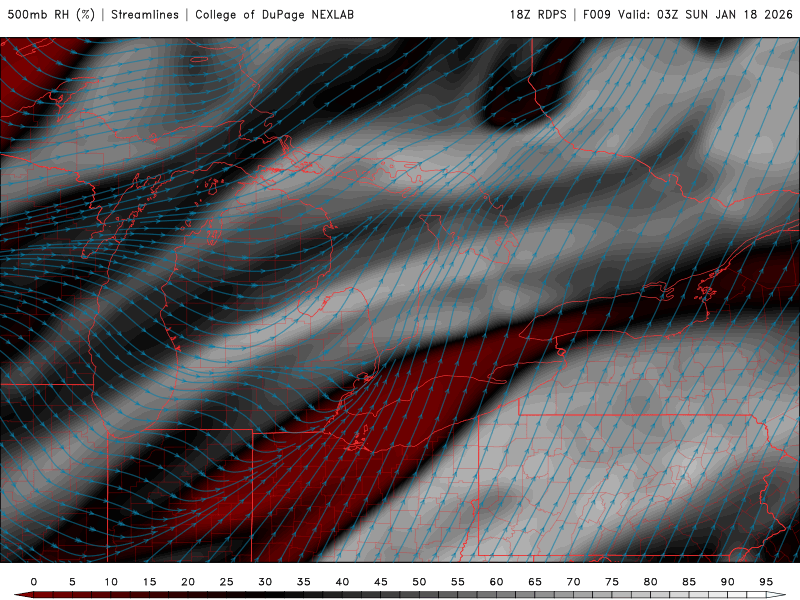Click the 55 label on the colorbar
800x600 pixels.
point(458,582)
